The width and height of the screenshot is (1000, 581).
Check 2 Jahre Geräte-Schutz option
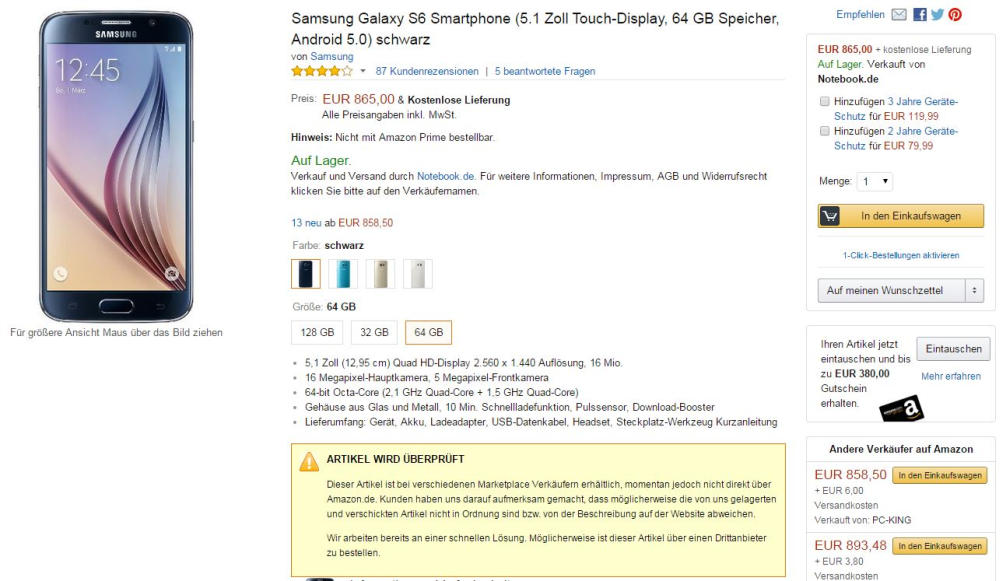(x=824, y=131)
